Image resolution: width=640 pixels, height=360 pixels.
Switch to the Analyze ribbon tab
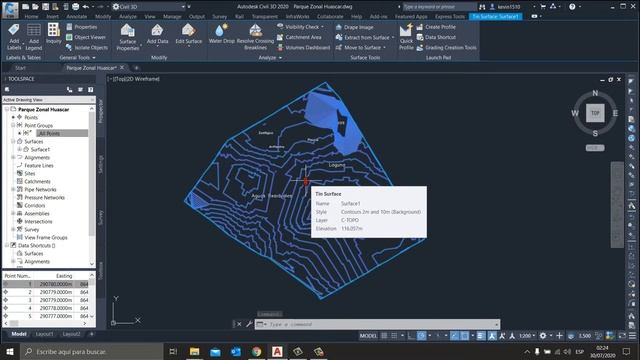[128, 17]
